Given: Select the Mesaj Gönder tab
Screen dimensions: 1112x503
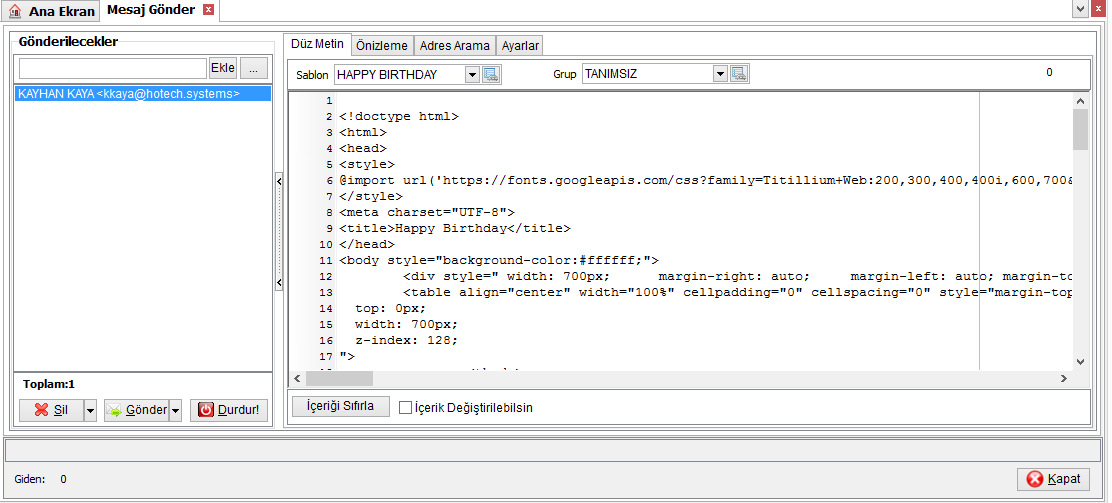Looking at the screenshot, I should (160, 11).
